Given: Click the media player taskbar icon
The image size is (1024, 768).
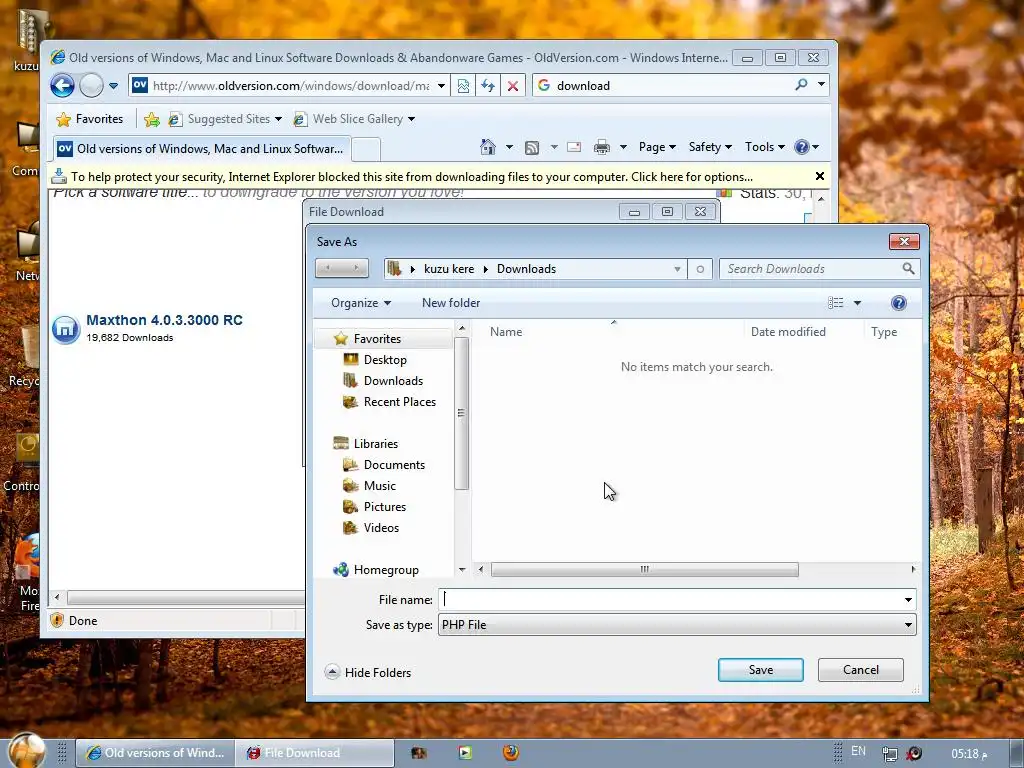Looking at the screenshot, I should tap(465, 752).
